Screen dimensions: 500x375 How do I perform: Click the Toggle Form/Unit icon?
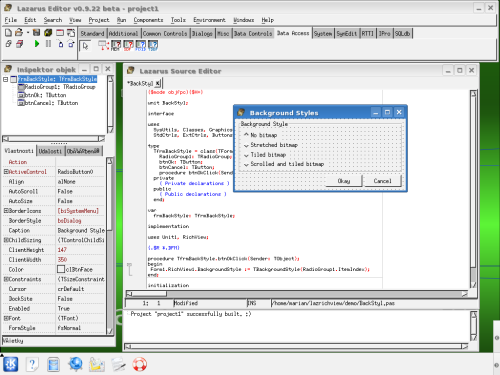(71, 33)
